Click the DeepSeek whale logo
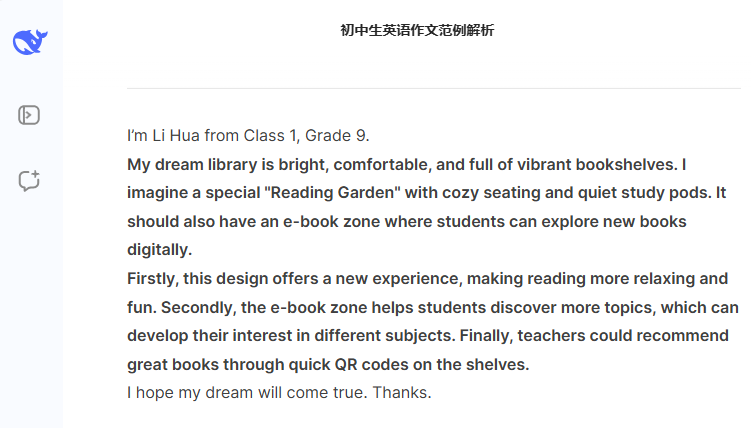Viewport: 753px width, 428px height. 30,42
